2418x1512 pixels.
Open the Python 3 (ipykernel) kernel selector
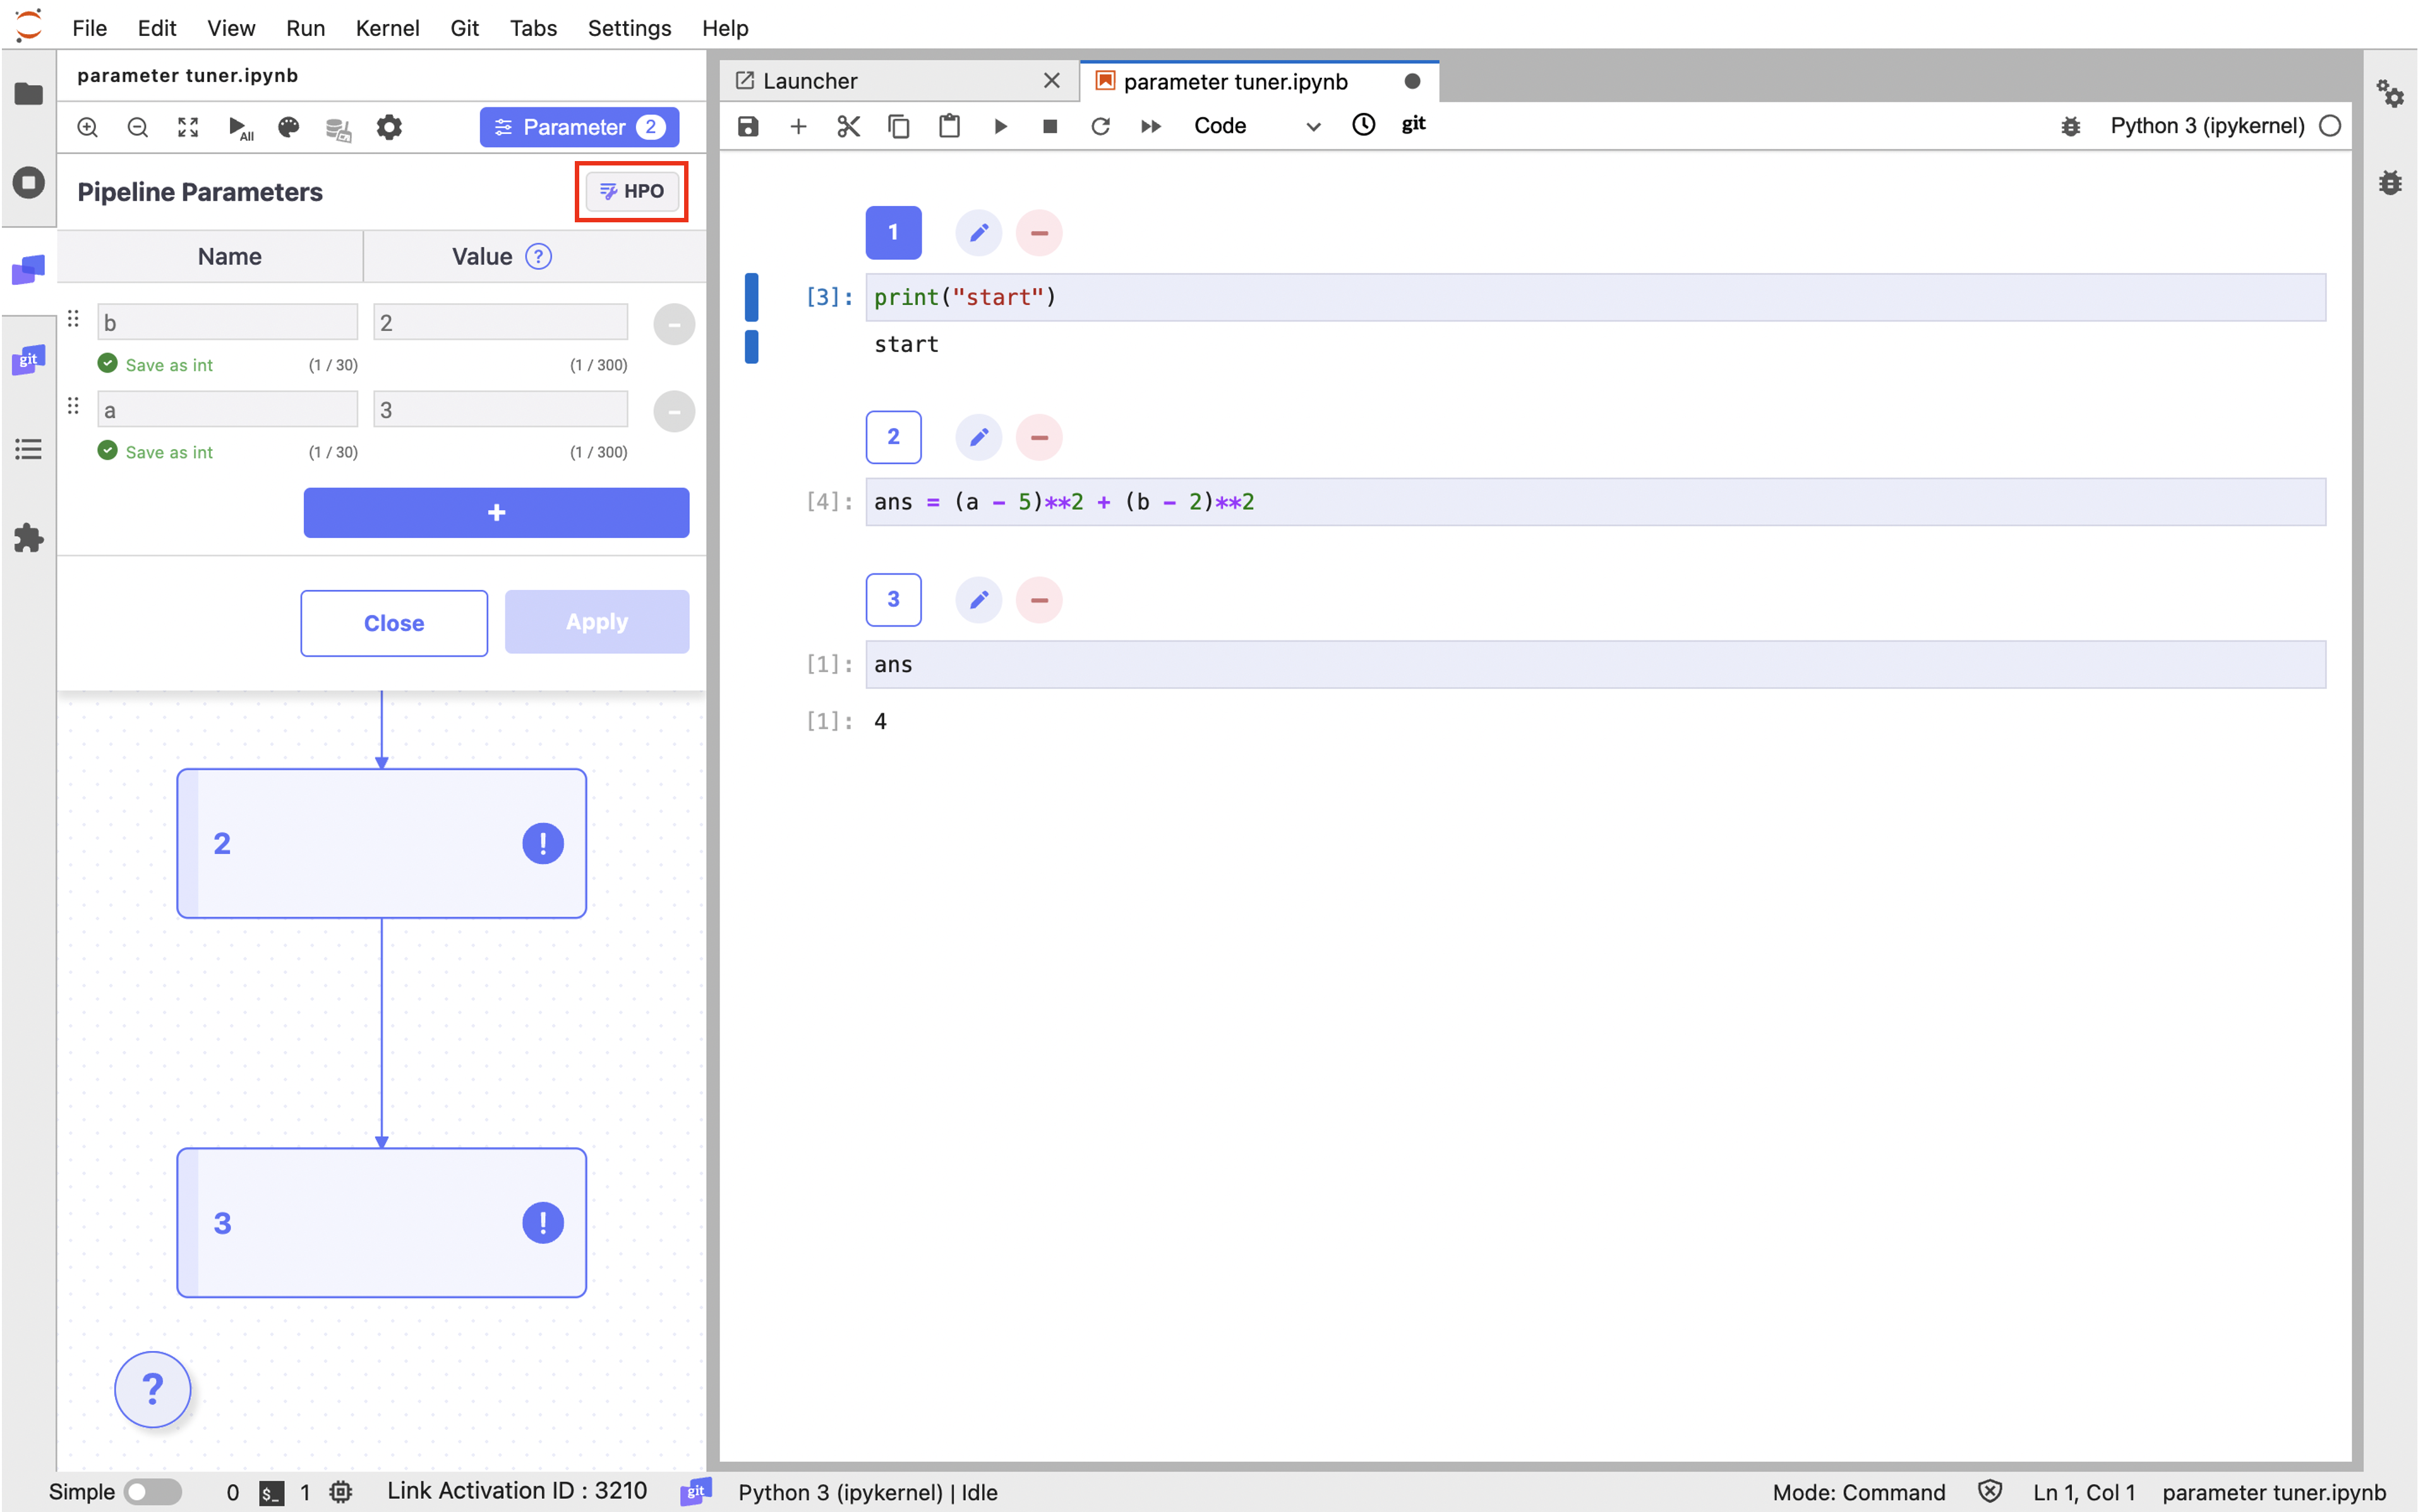point(2206,126)
